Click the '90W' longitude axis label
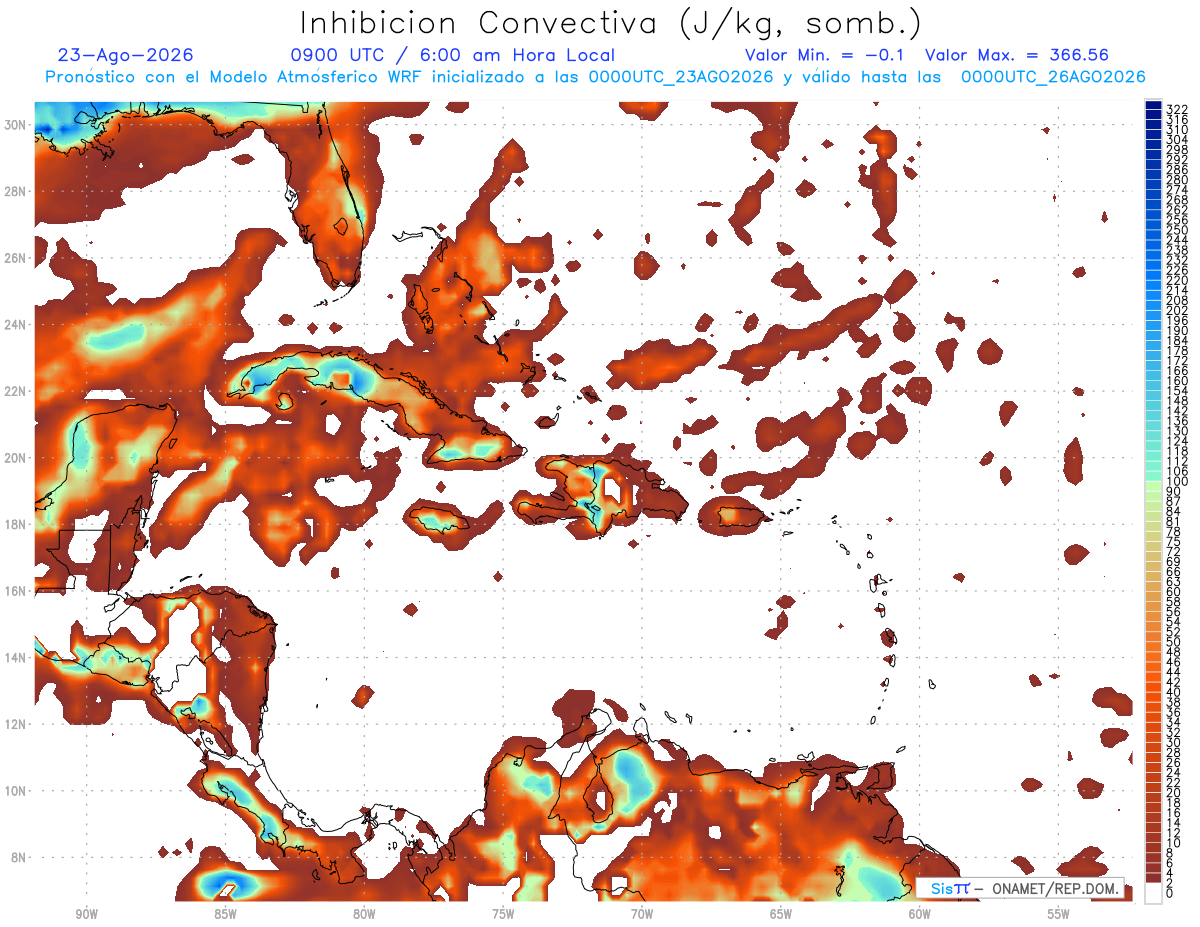This screenshot has width=1200, height=927. click(86, 914)
